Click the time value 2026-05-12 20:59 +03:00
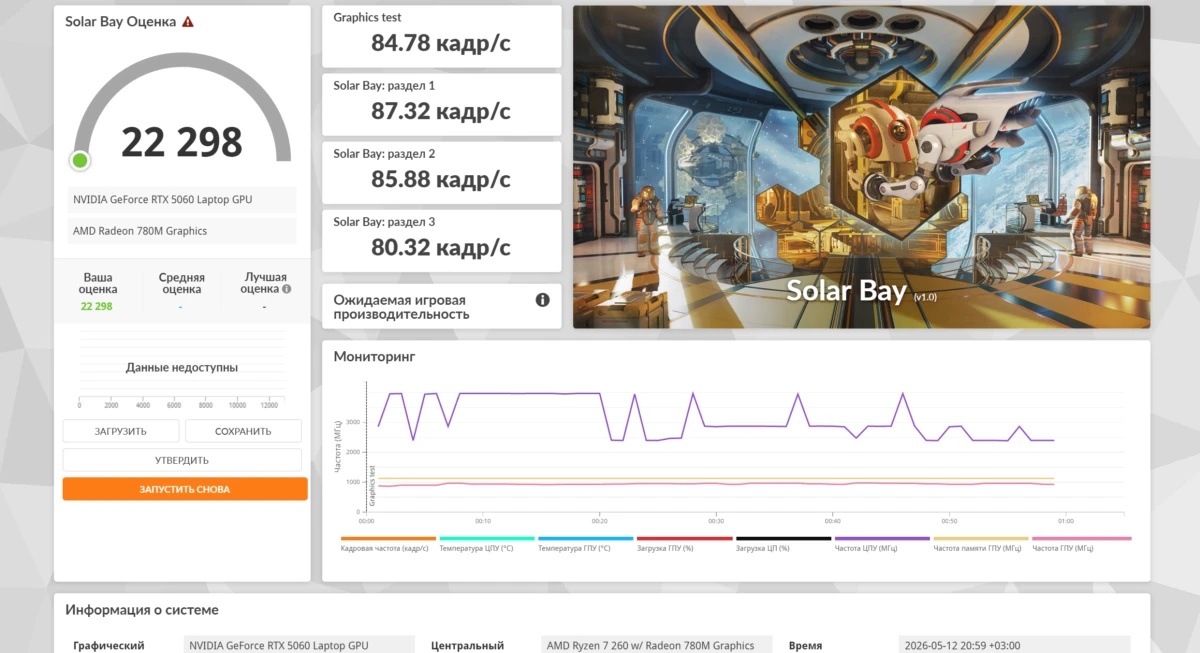 [x=1014, y=645]
